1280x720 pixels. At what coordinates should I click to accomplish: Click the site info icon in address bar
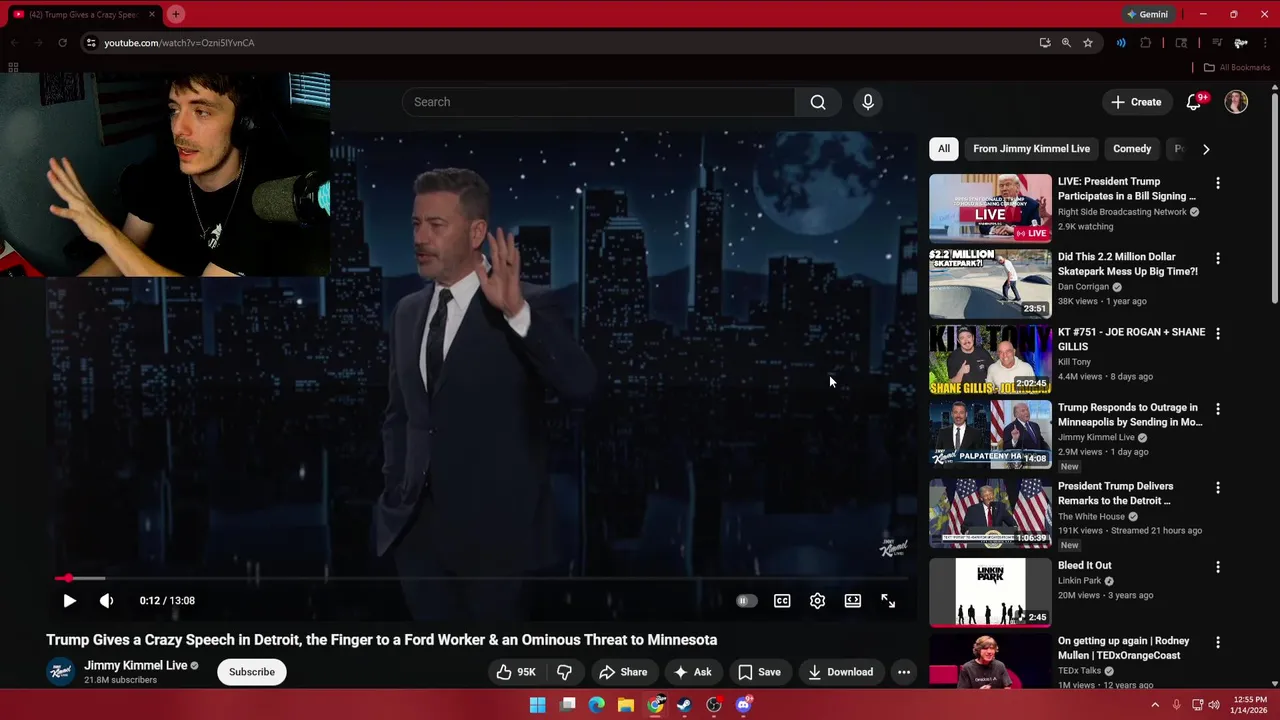point(91,43)
